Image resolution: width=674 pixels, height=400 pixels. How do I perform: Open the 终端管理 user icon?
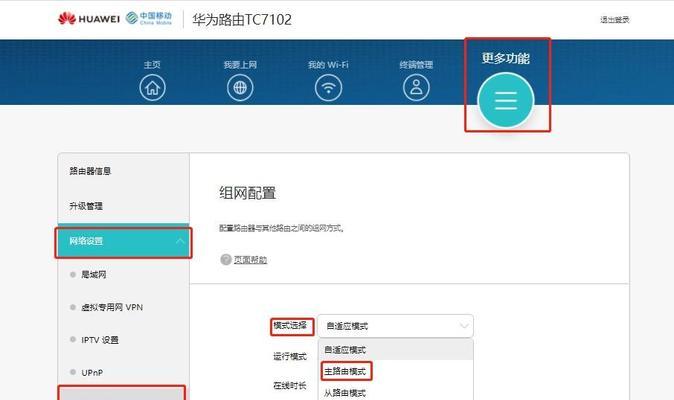point(416,88)
